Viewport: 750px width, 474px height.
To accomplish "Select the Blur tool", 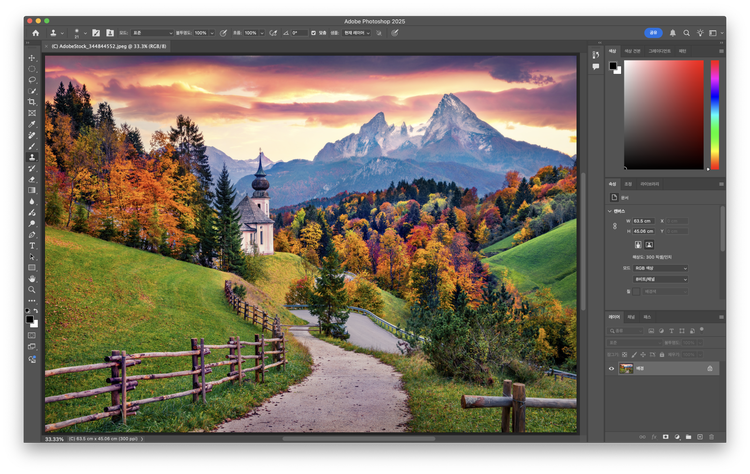I will pos(32,201).
